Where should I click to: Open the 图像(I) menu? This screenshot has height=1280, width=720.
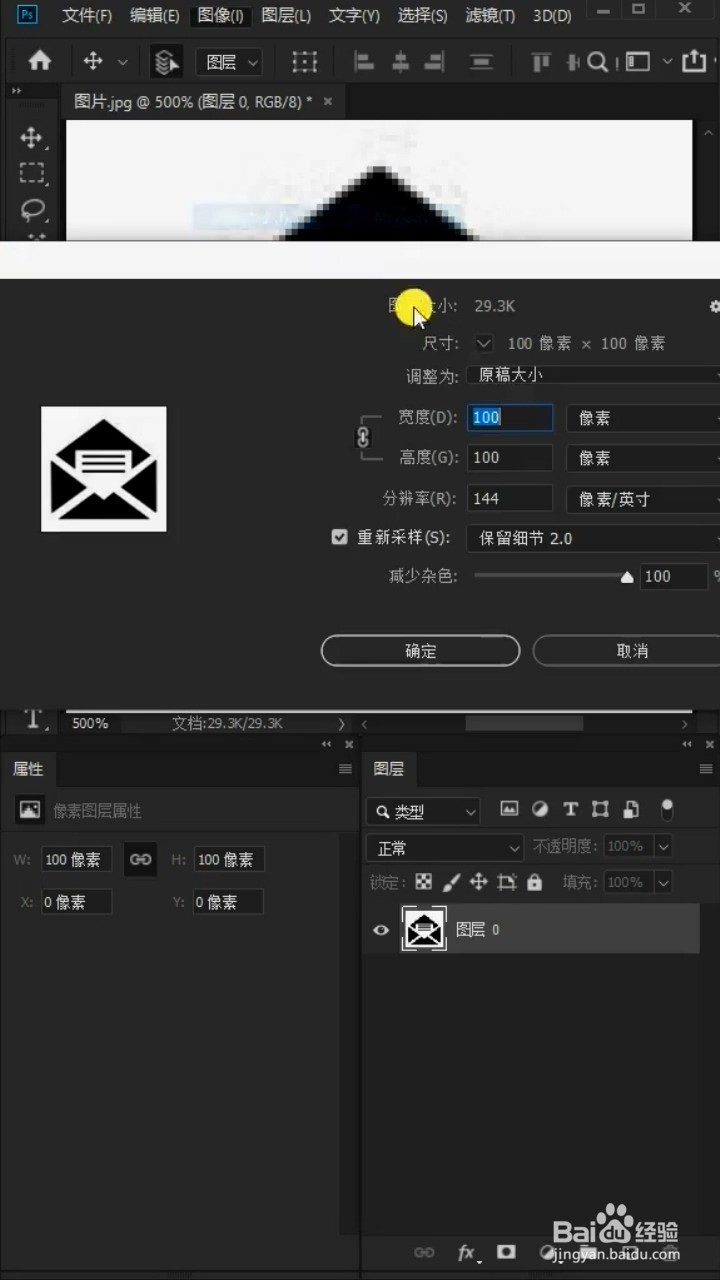coord(221,16)
